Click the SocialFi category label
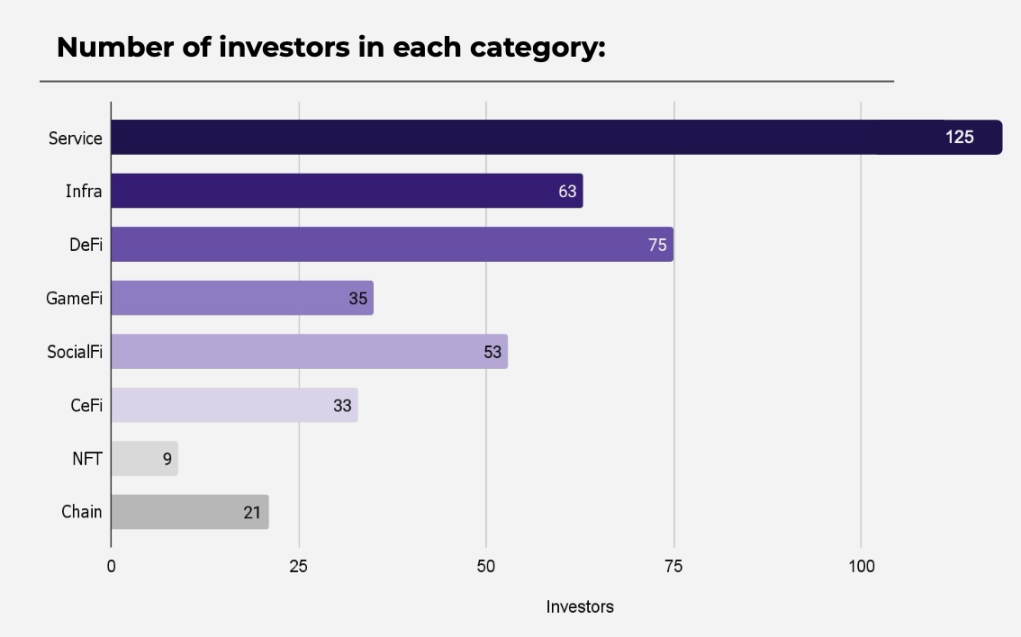This screenshot has height=637, width=1021. [x=75, y=352]
